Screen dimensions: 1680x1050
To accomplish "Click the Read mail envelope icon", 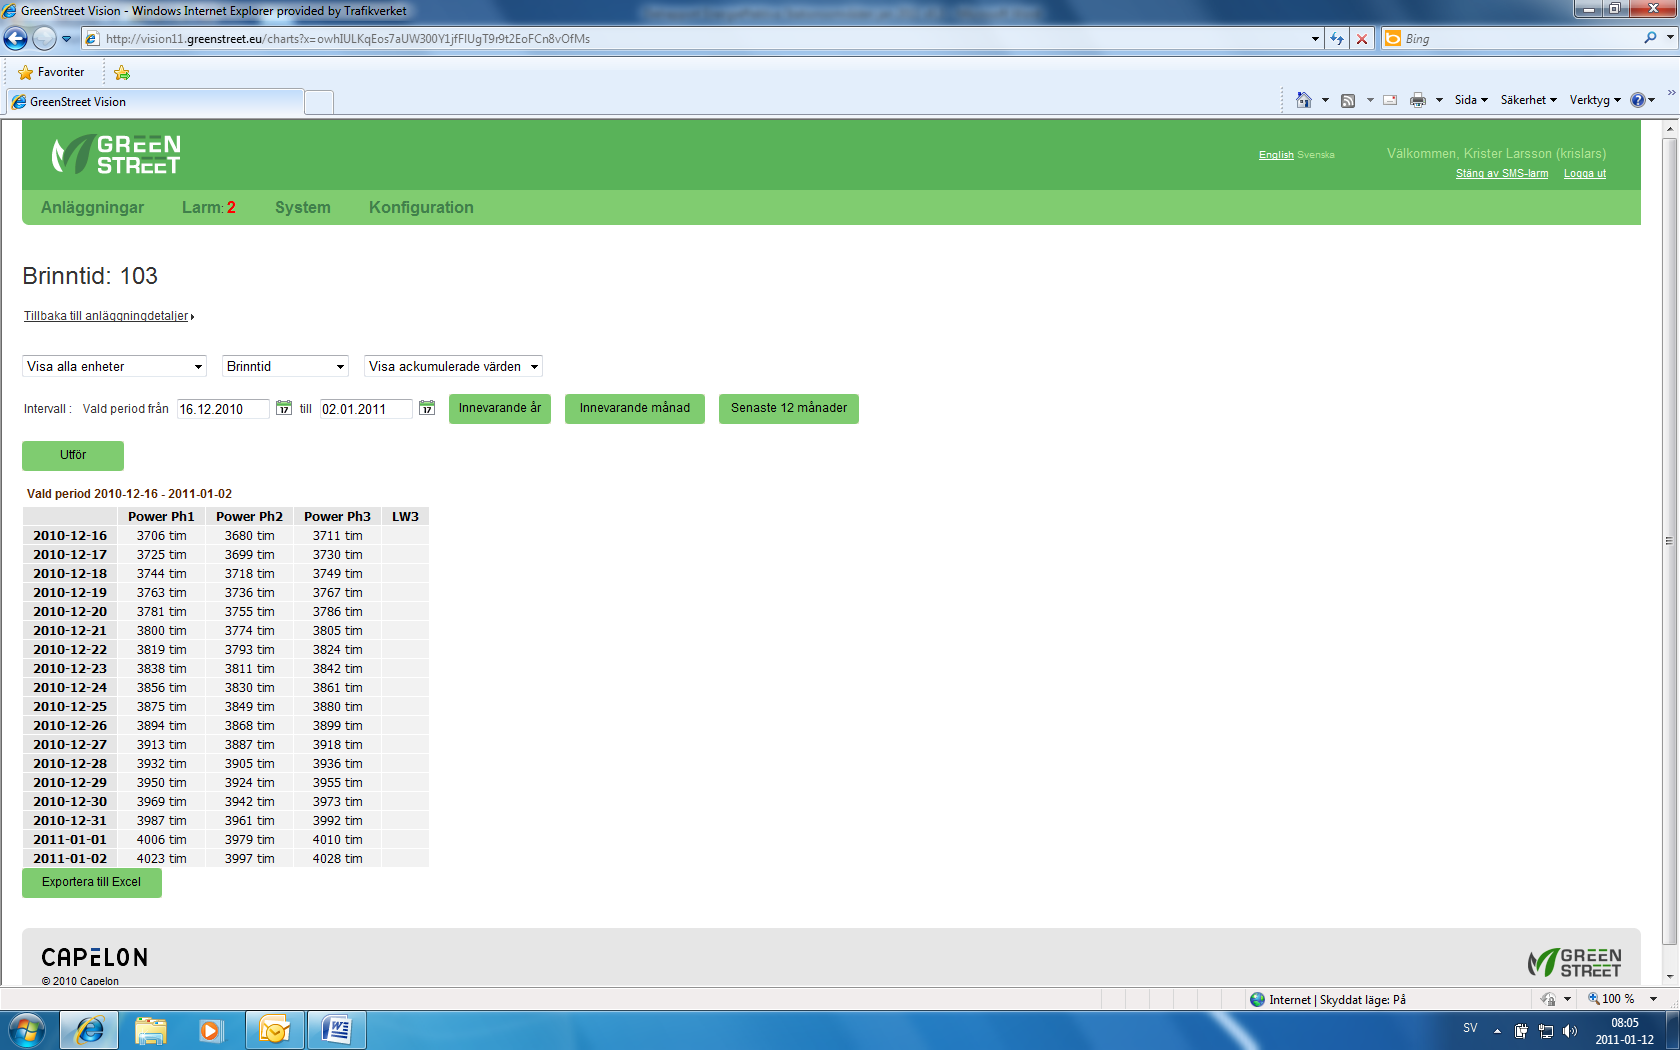I will tap(1390, 100).
